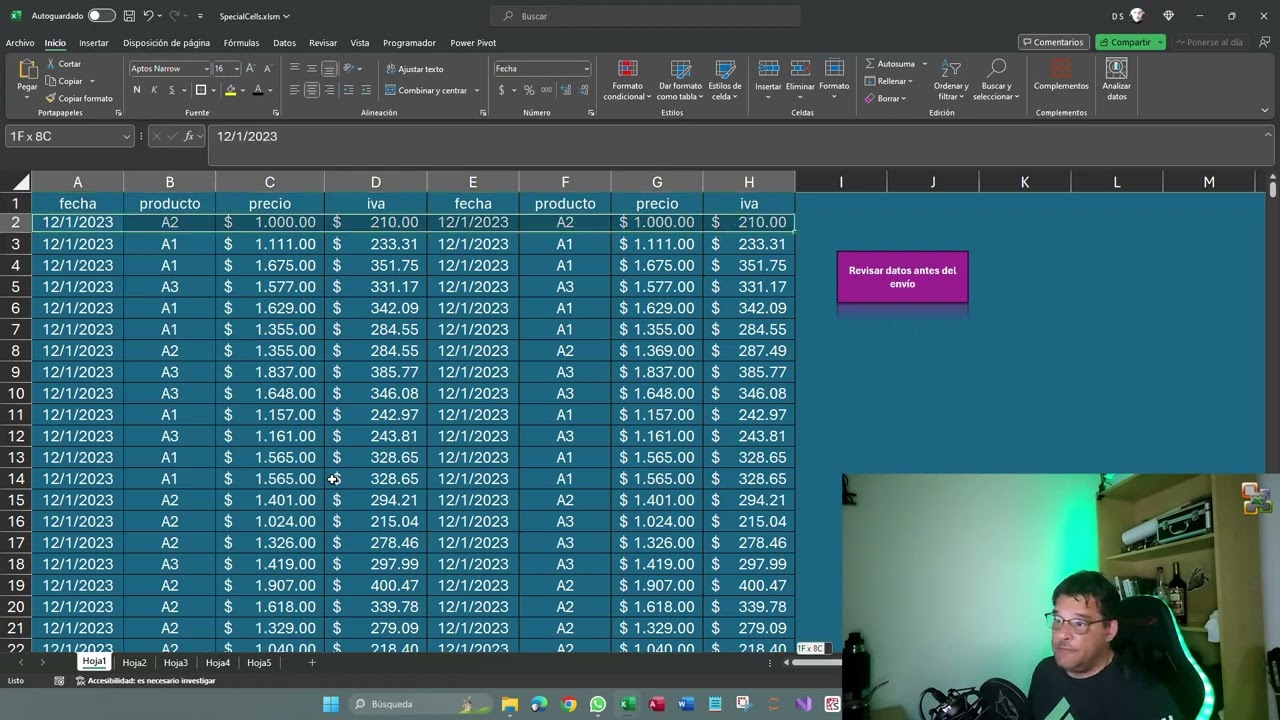Click the Borrar clear button

tap(885, 98)
